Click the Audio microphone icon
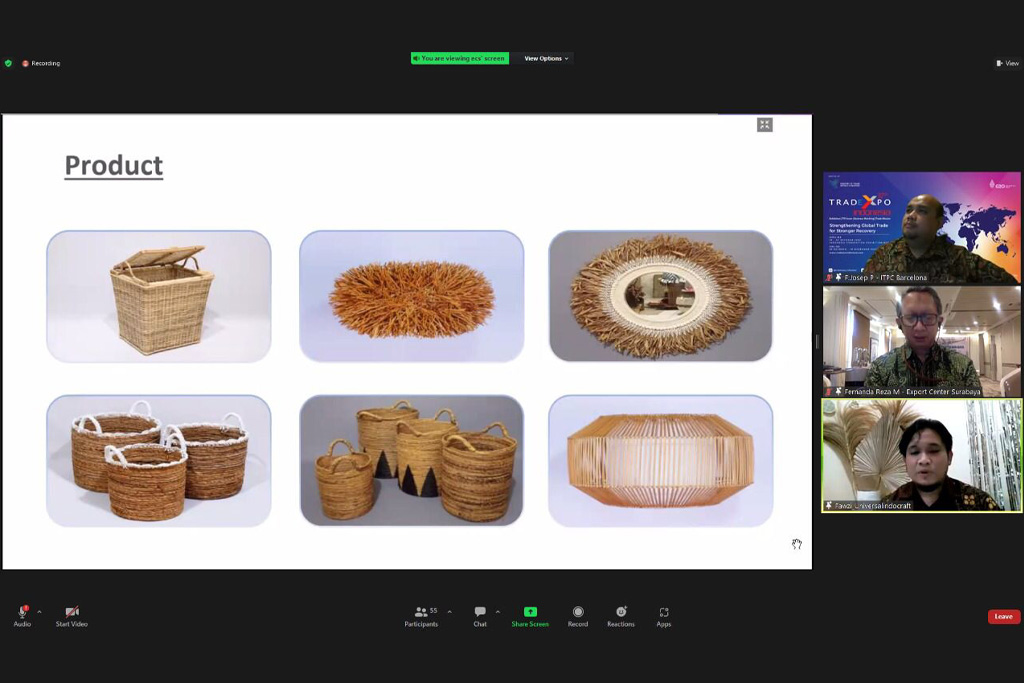 [22, 612]
